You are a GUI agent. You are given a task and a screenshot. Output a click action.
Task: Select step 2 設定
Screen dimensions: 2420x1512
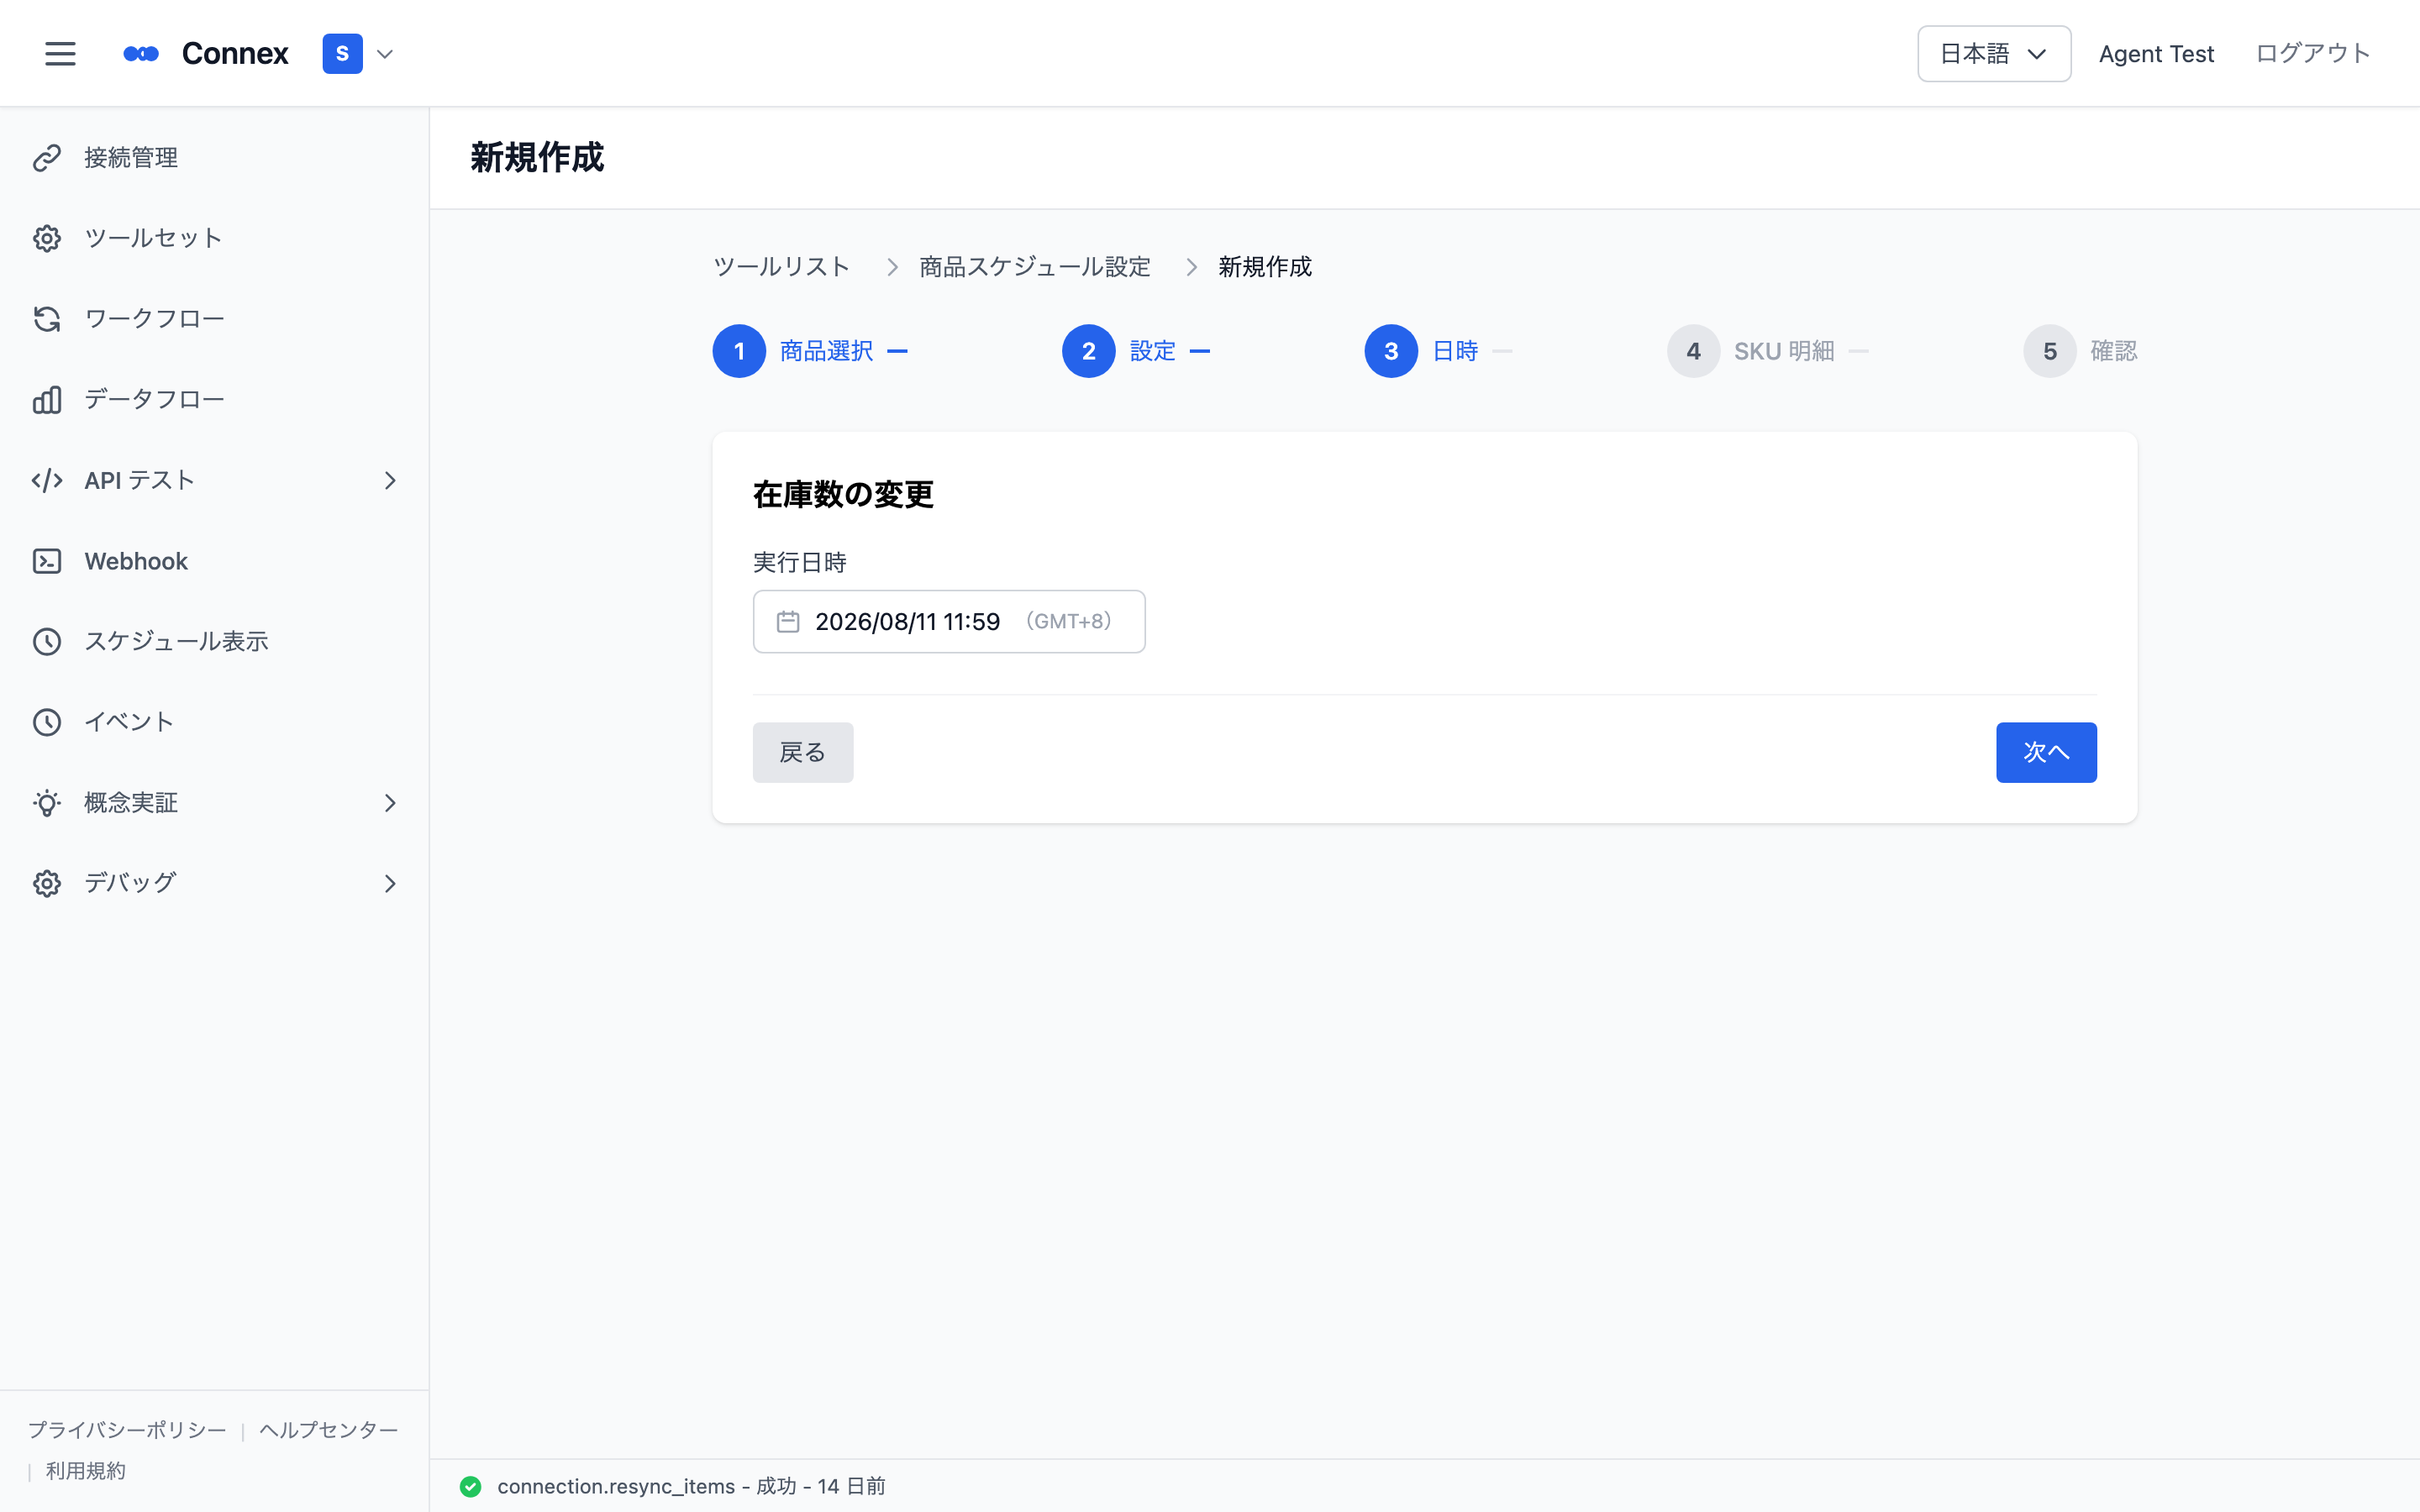pyautogui.click(x=1119, y=351)
